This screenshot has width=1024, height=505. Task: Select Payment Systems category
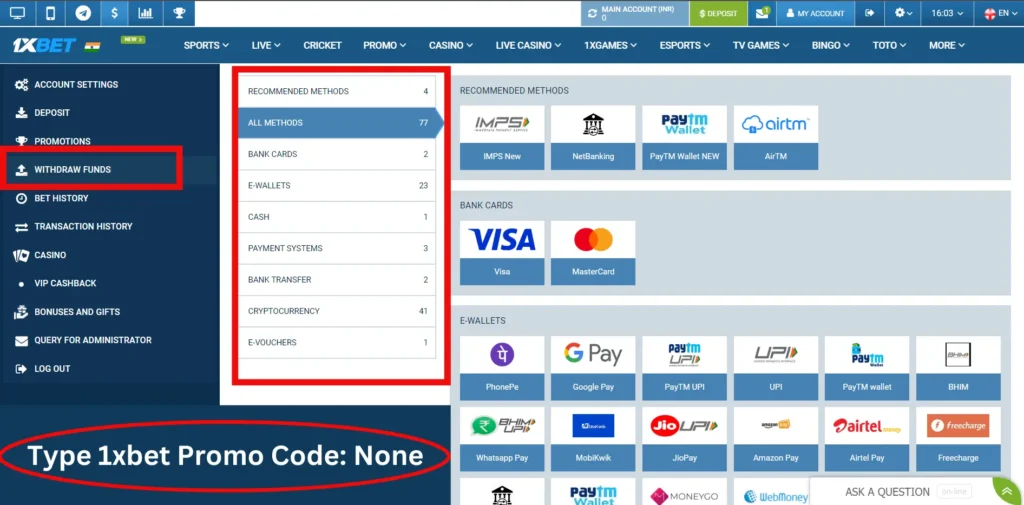point(337,248)
